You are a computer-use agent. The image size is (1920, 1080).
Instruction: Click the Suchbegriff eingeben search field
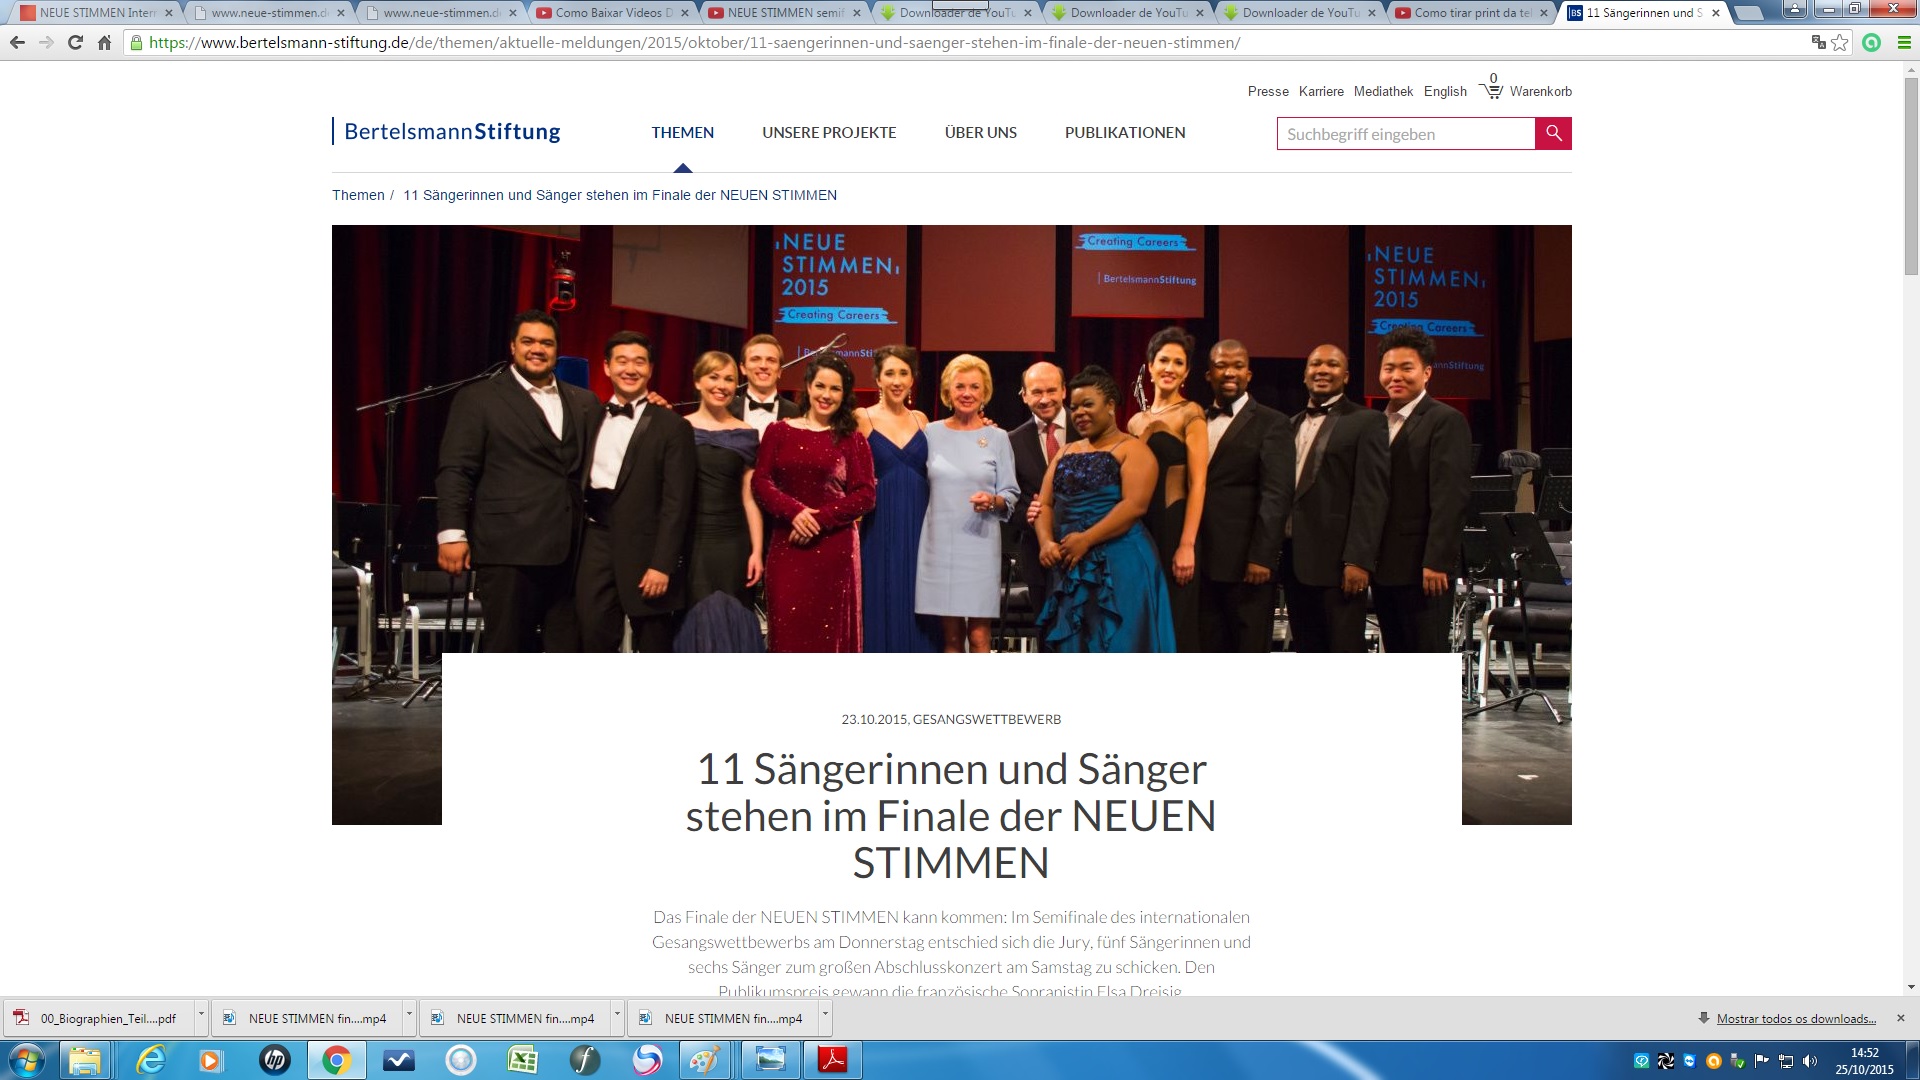tap(1405, 134)
